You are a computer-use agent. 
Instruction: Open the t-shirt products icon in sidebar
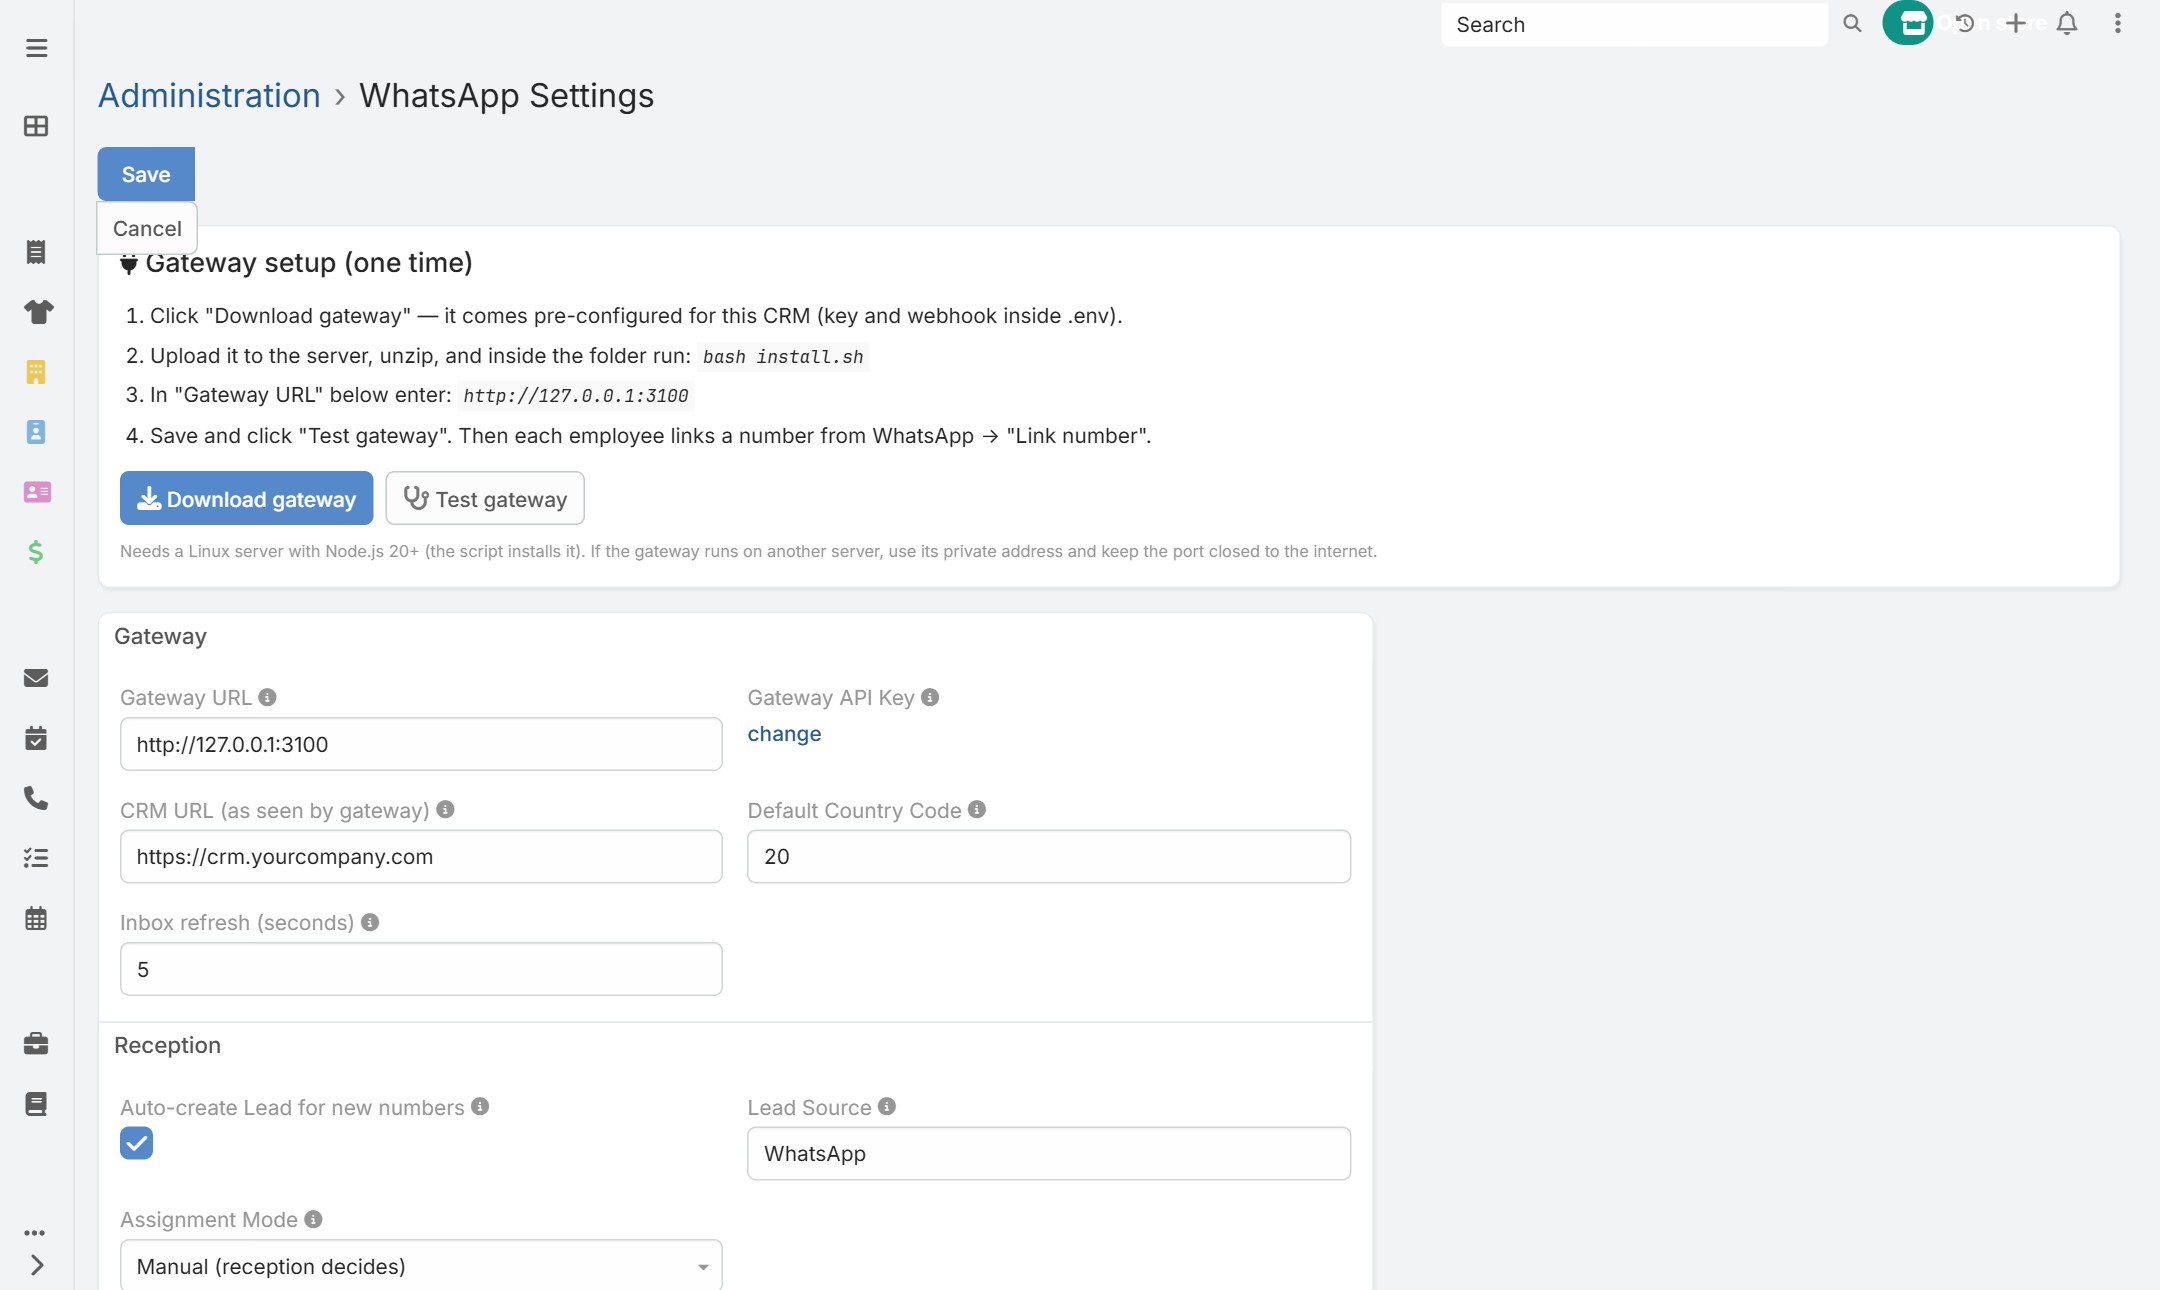(38, 312)
